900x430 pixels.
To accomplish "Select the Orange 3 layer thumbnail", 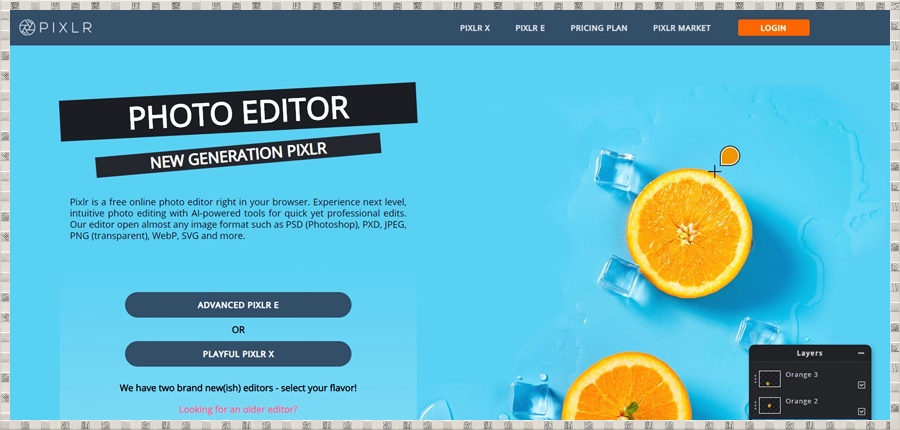I will (x=769, y=379).
